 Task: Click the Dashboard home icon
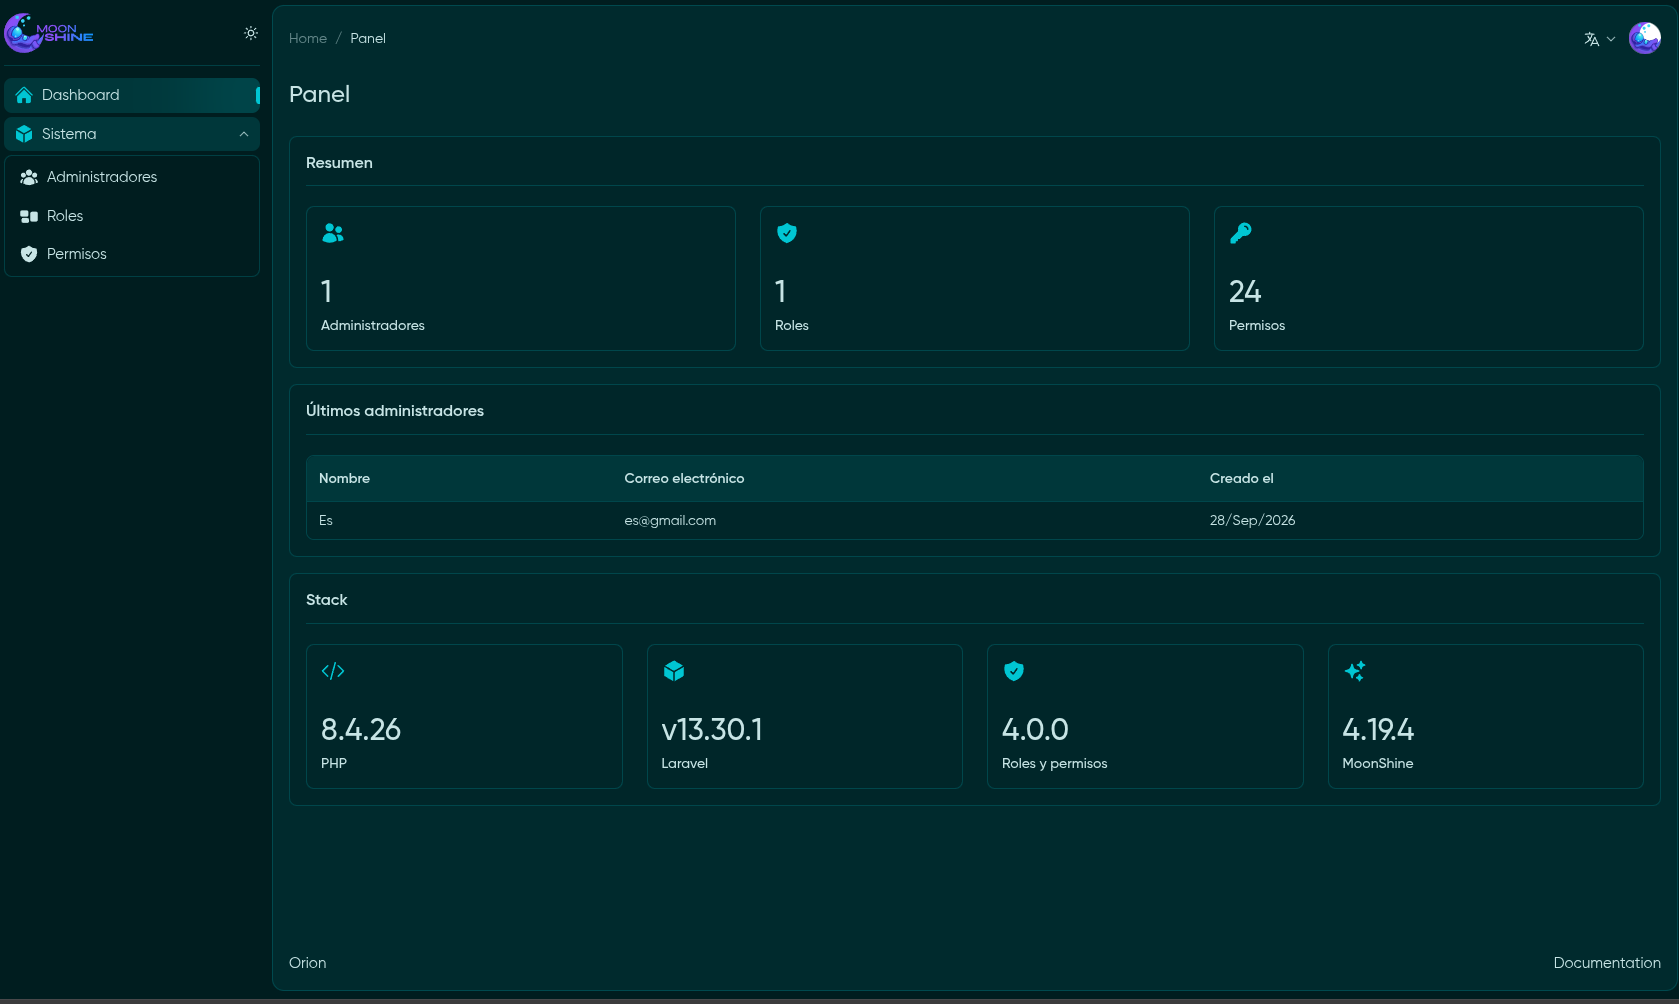point(24,95)
